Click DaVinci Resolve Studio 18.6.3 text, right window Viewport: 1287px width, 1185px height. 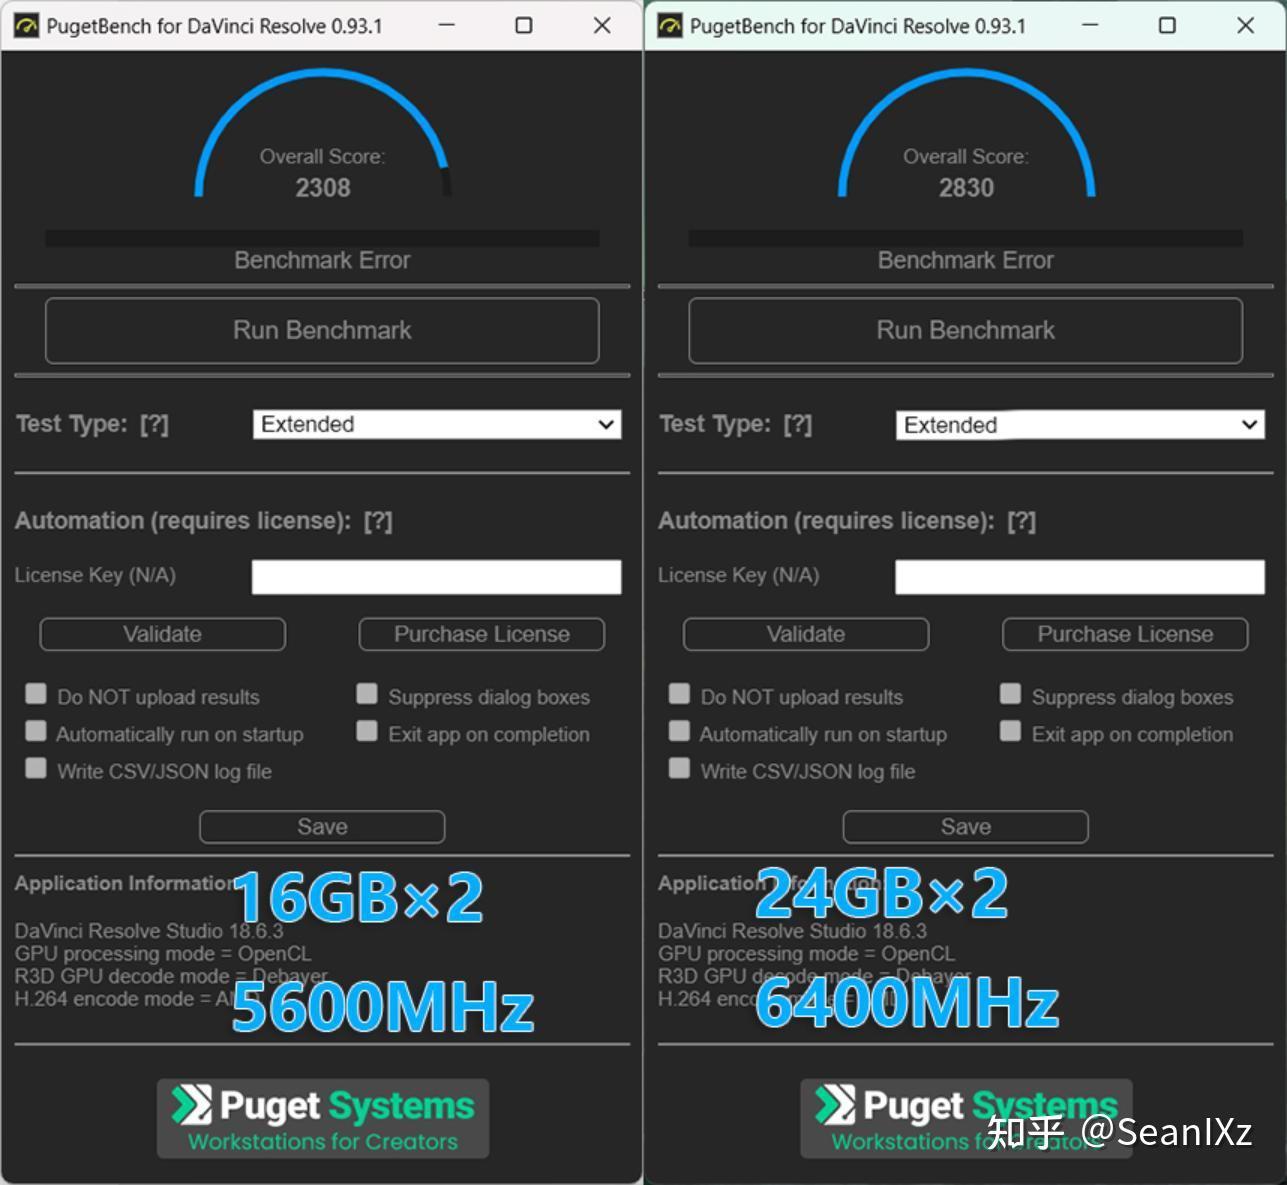[792, 931]
